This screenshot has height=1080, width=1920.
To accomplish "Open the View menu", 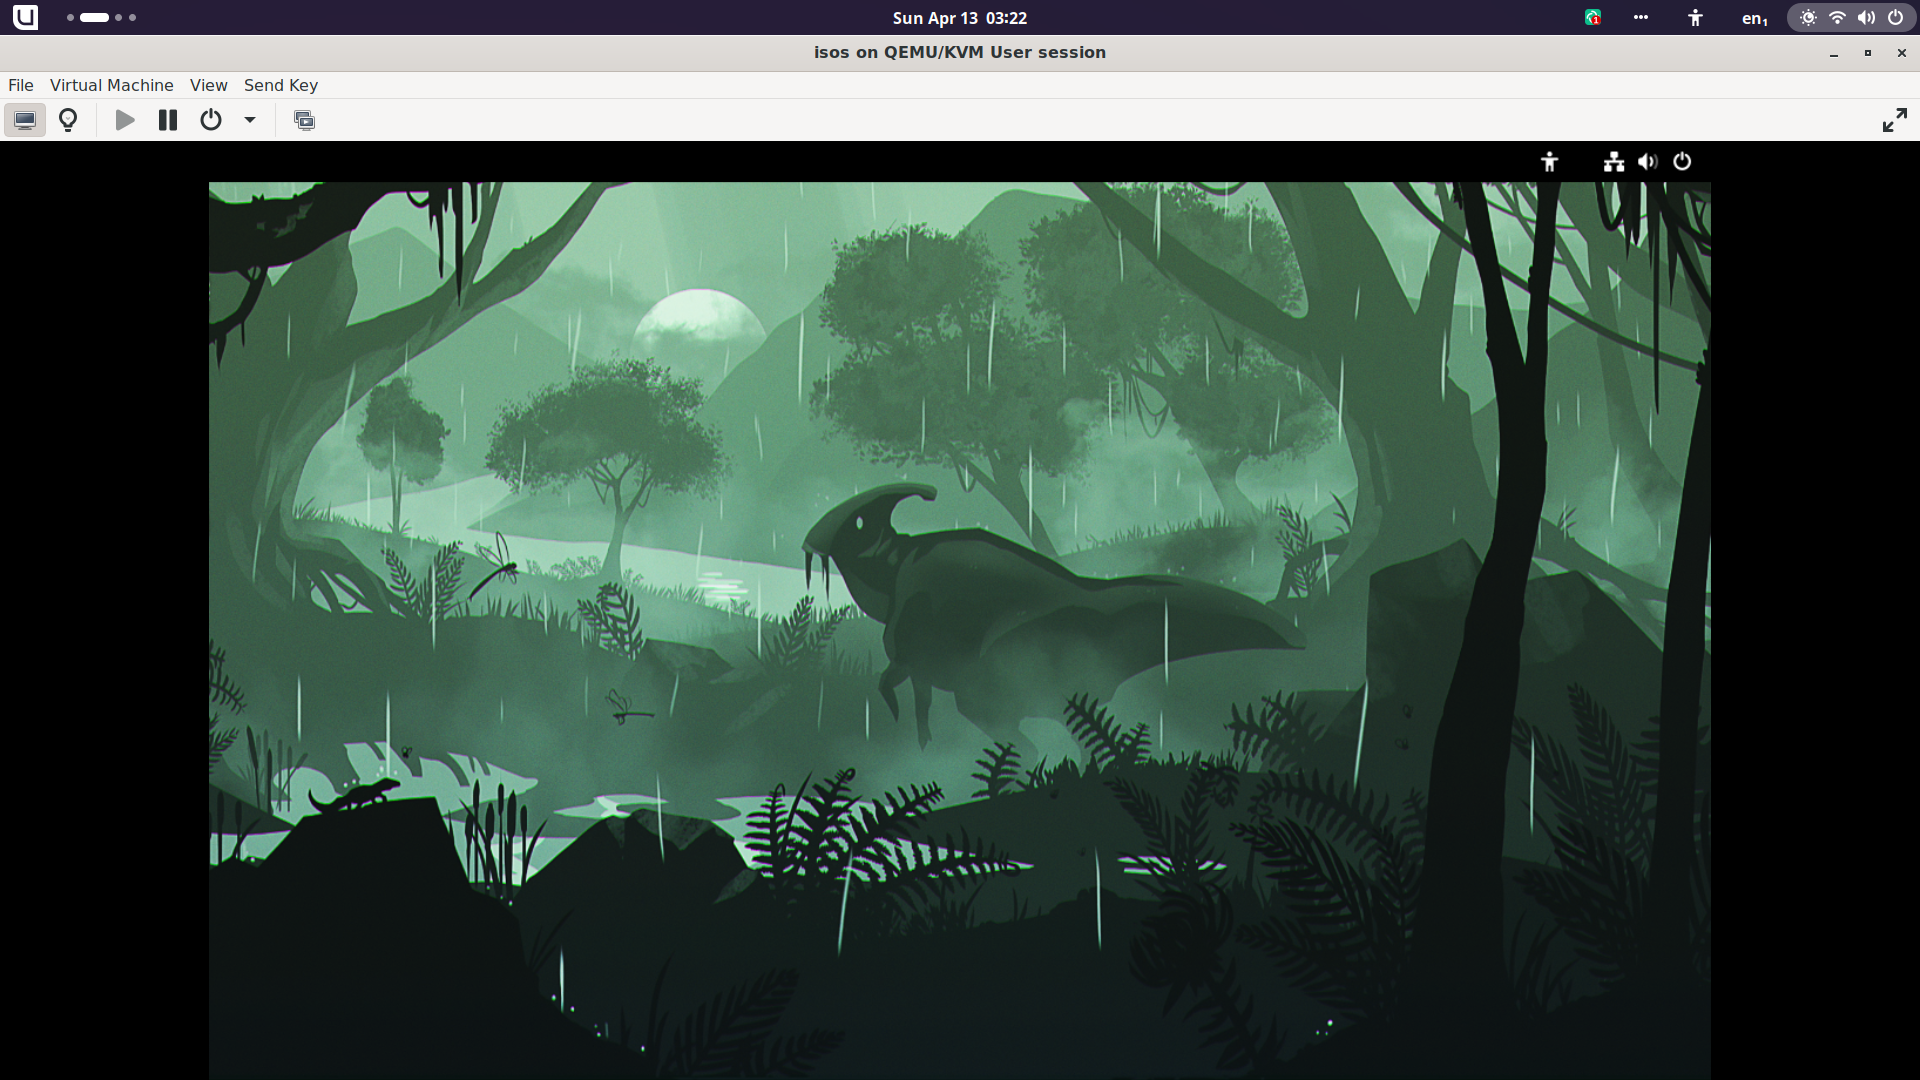I will point(209,85).
